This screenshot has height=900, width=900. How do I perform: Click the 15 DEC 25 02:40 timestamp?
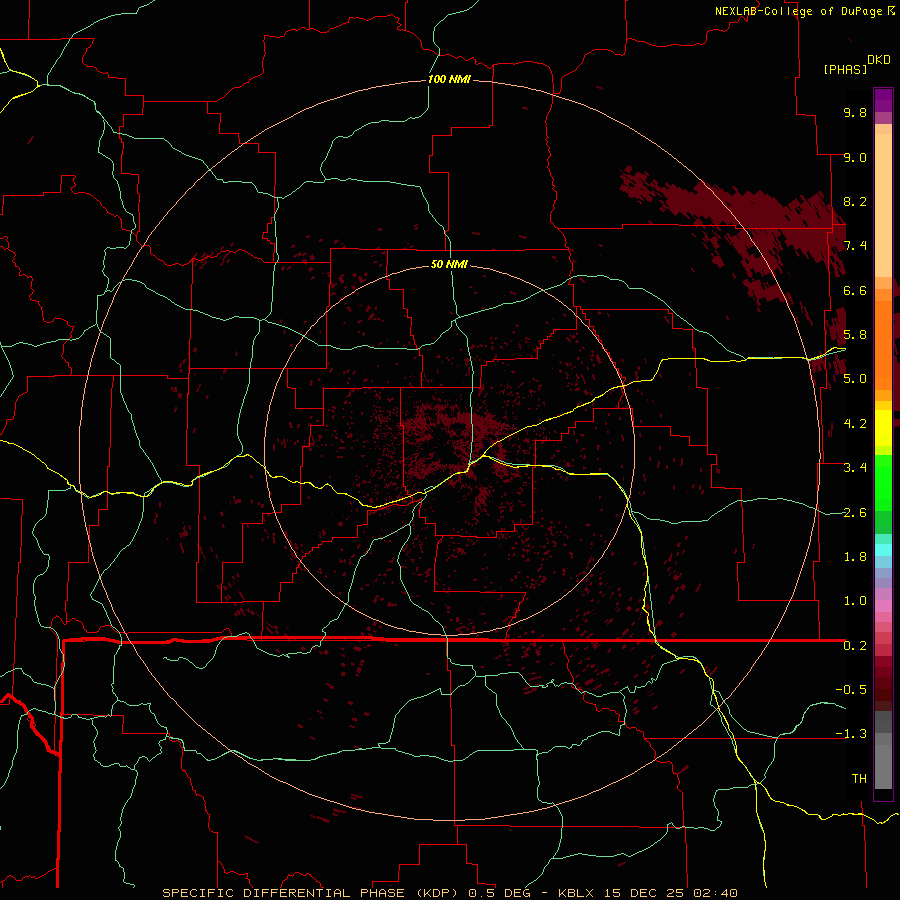tap(670, 893)
